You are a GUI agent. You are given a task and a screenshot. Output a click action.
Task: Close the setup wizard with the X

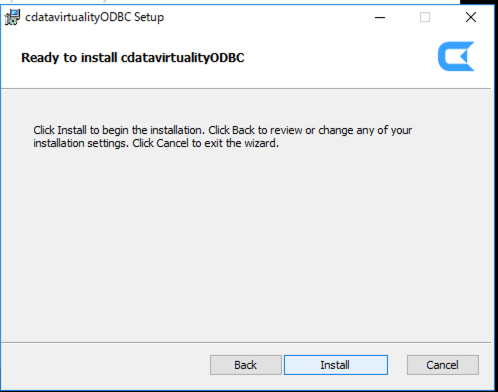click(471, 17)
